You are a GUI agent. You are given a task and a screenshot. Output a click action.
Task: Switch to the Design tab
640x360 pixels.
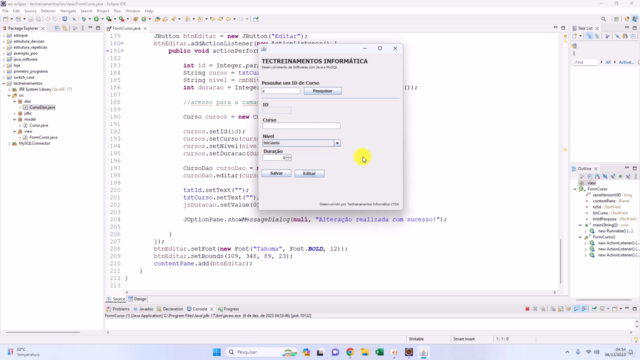point(138,299)
